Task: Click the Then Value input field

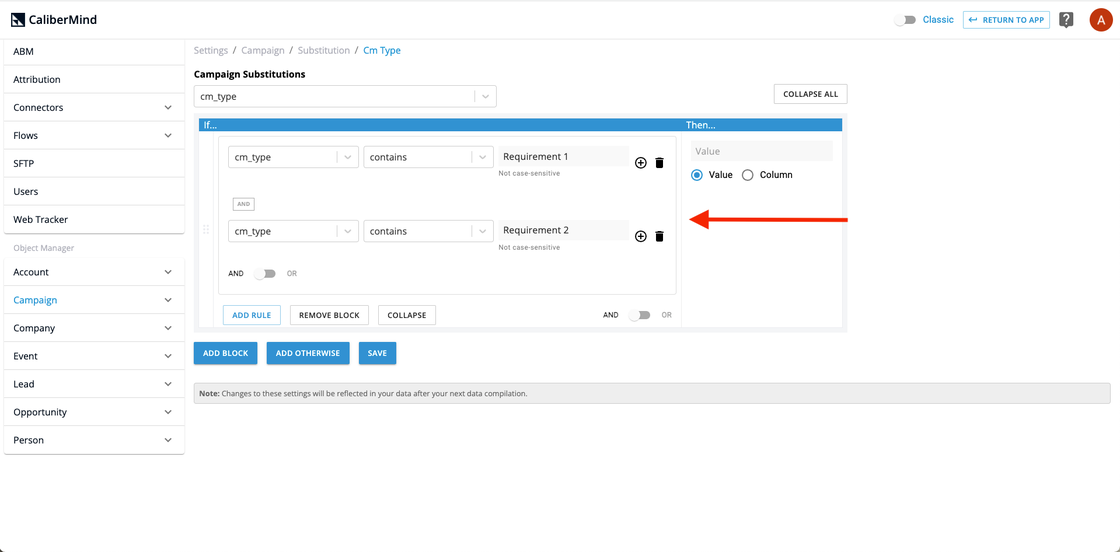Action: click(761, 151)
